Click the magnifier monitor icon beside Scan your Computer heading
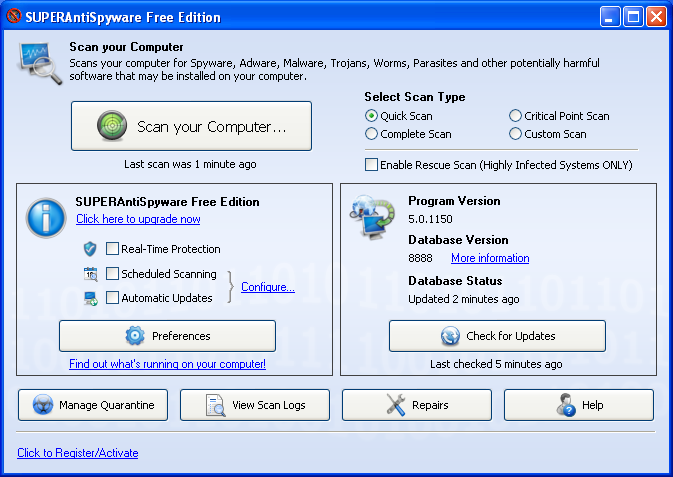Image resolution: width=673 pixels, height=477 pixels. pos(40,64)
